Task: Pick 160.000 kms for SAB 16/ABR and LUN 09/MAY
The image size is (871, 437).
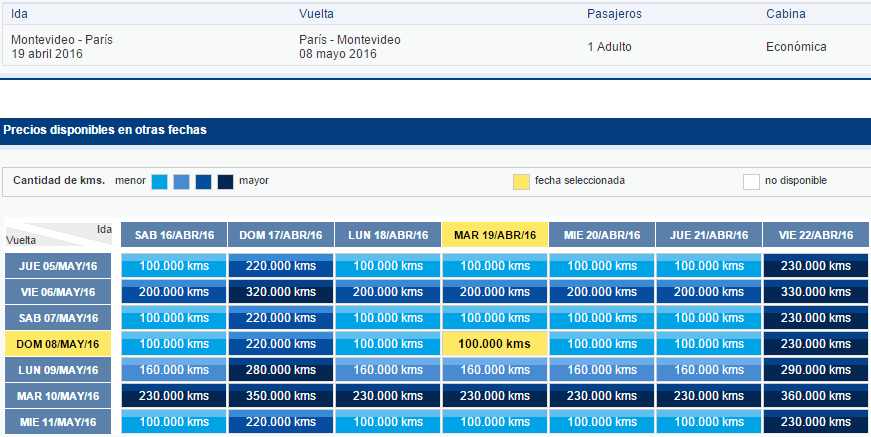Action: coord(174,370)
